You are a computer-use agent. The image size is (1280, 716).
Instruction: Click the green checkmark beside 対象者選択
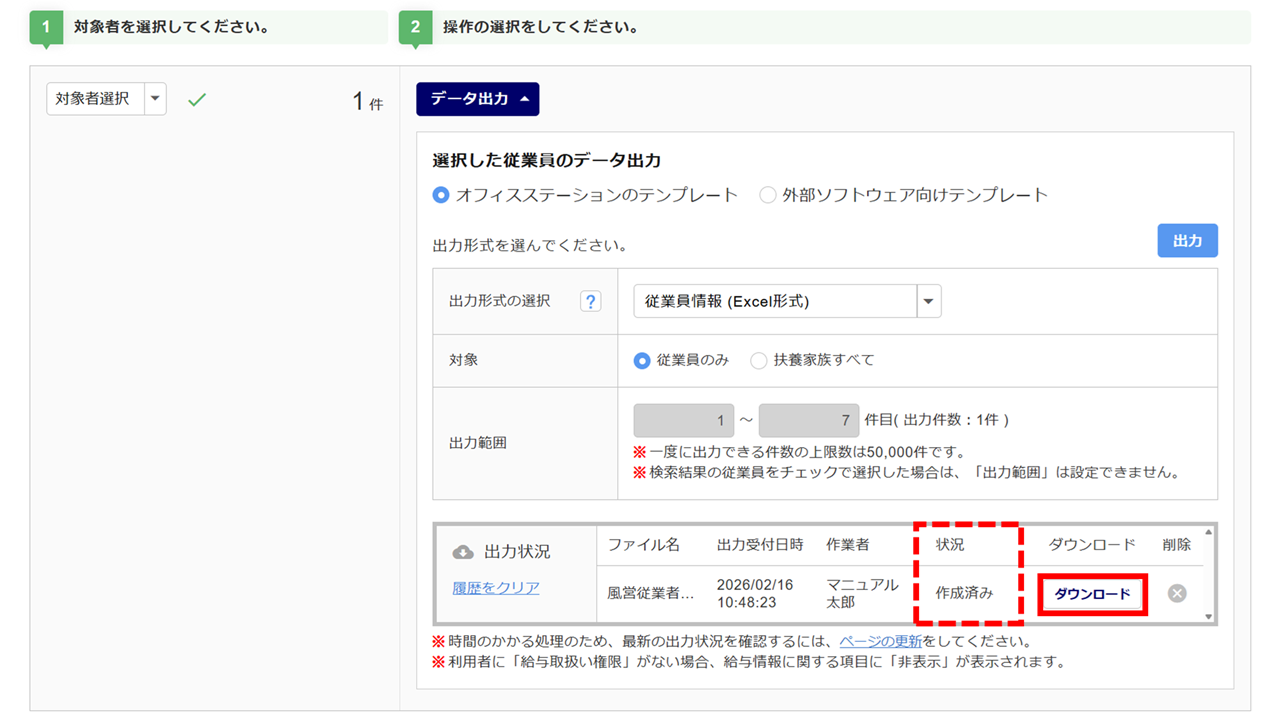pyautogui.click(x=197, y=100)
